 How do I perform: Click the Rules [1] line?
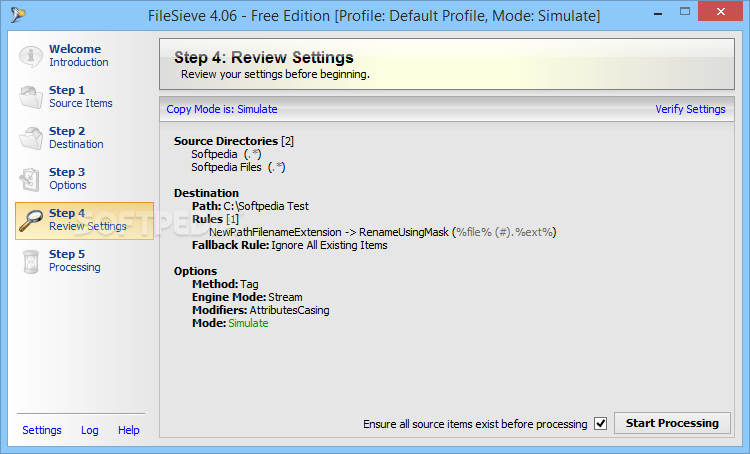click(x=215, y=219)
